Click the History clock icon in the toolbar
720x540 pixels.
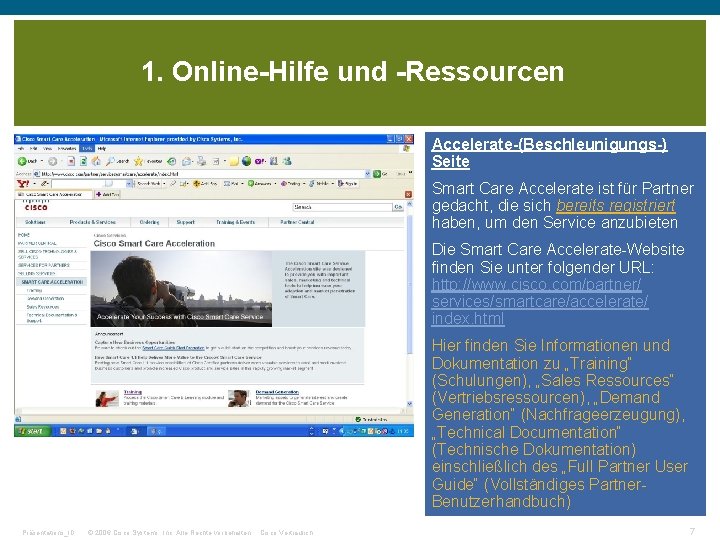171,161
